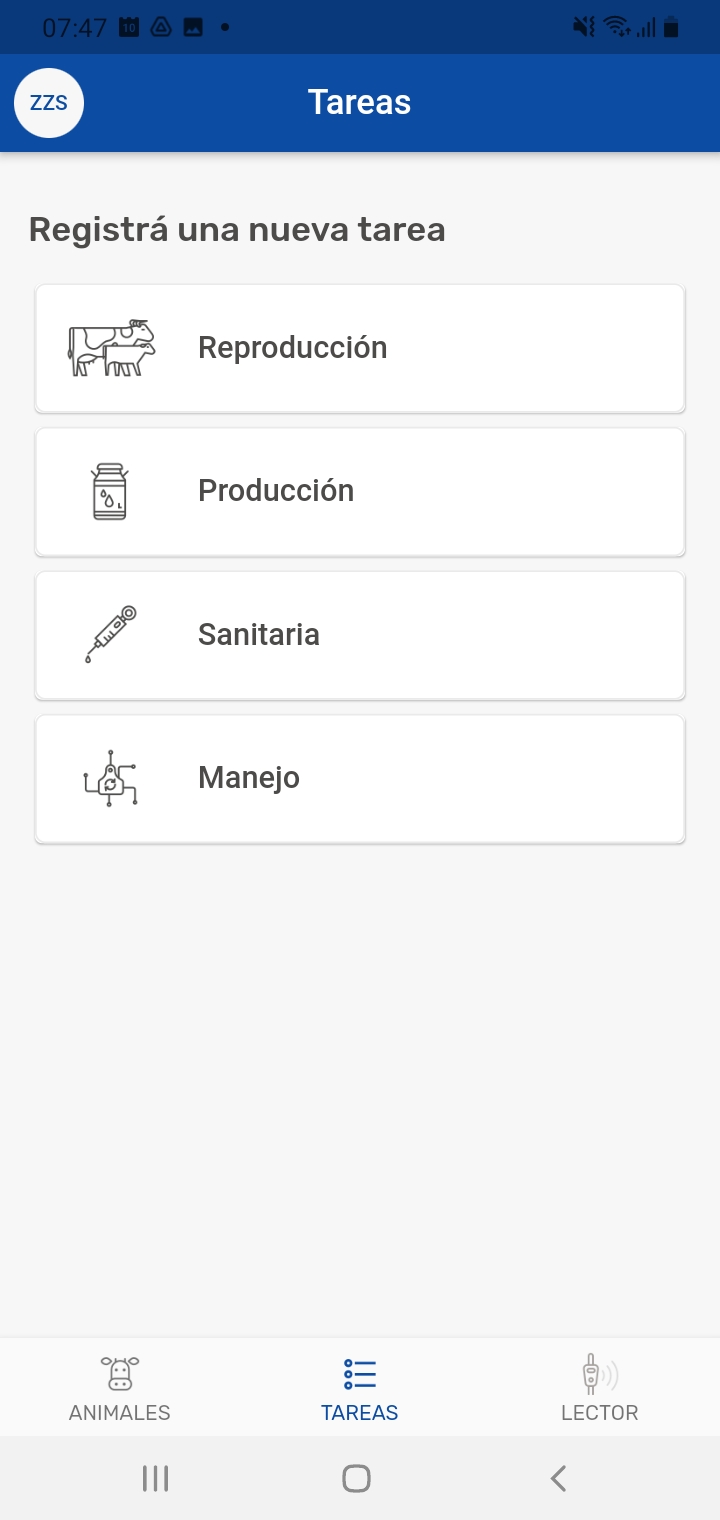Select the Manejo task option
The height and width of the screenshot is (1520, 720).
360,778
